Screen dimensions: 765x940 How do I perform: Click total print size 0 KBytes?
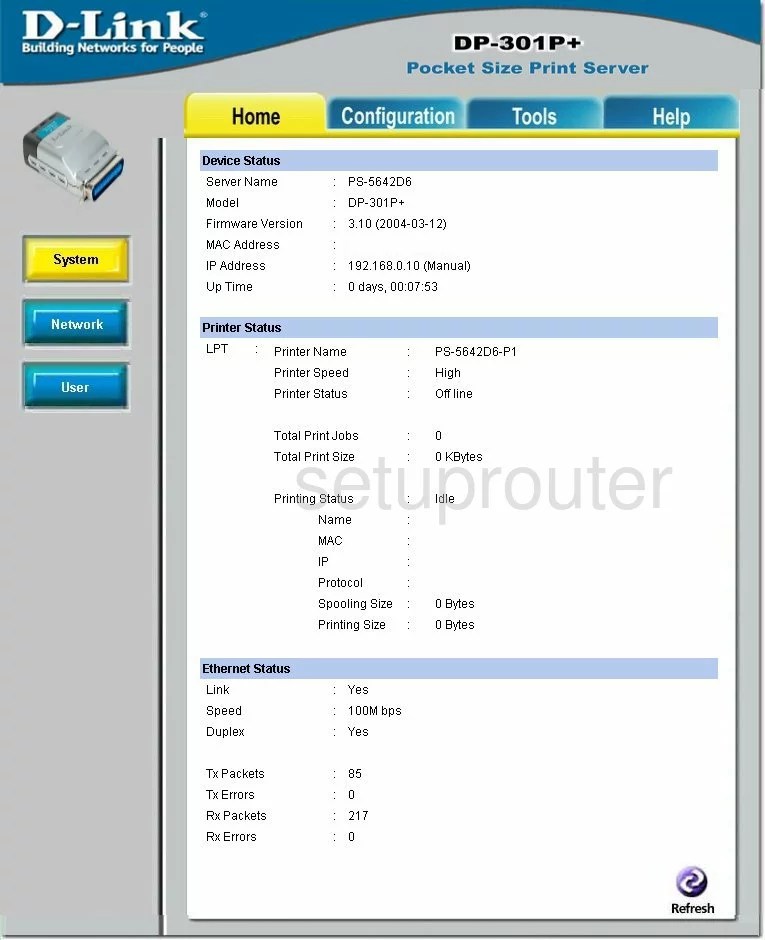point(458,457)
